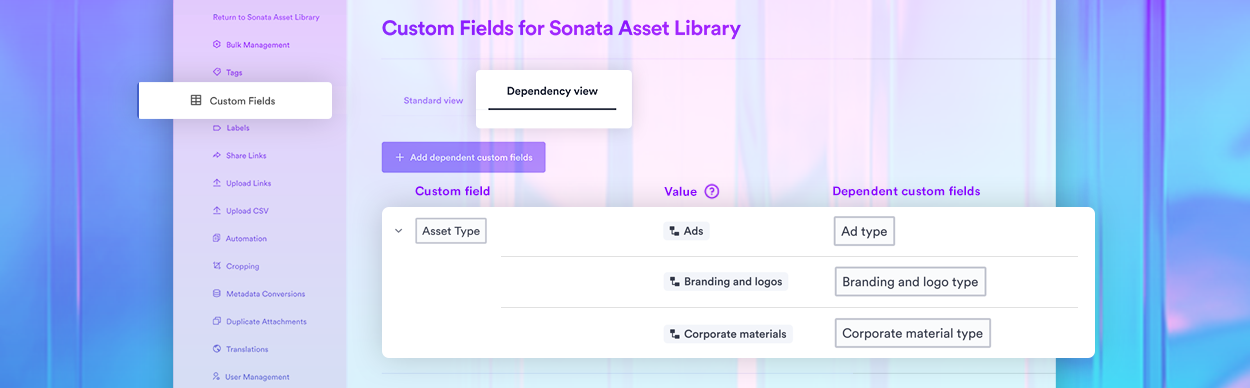1250x388 pixels.
Task: Click the Bulk Management sidebar icon
Action: coord(217,45)
